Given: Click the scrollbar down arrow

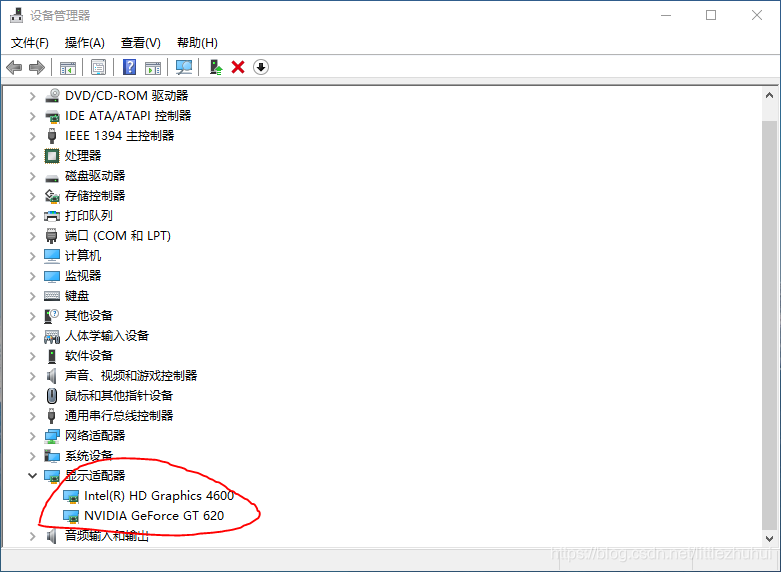Looking at the screenshot, I should point(769,539).
